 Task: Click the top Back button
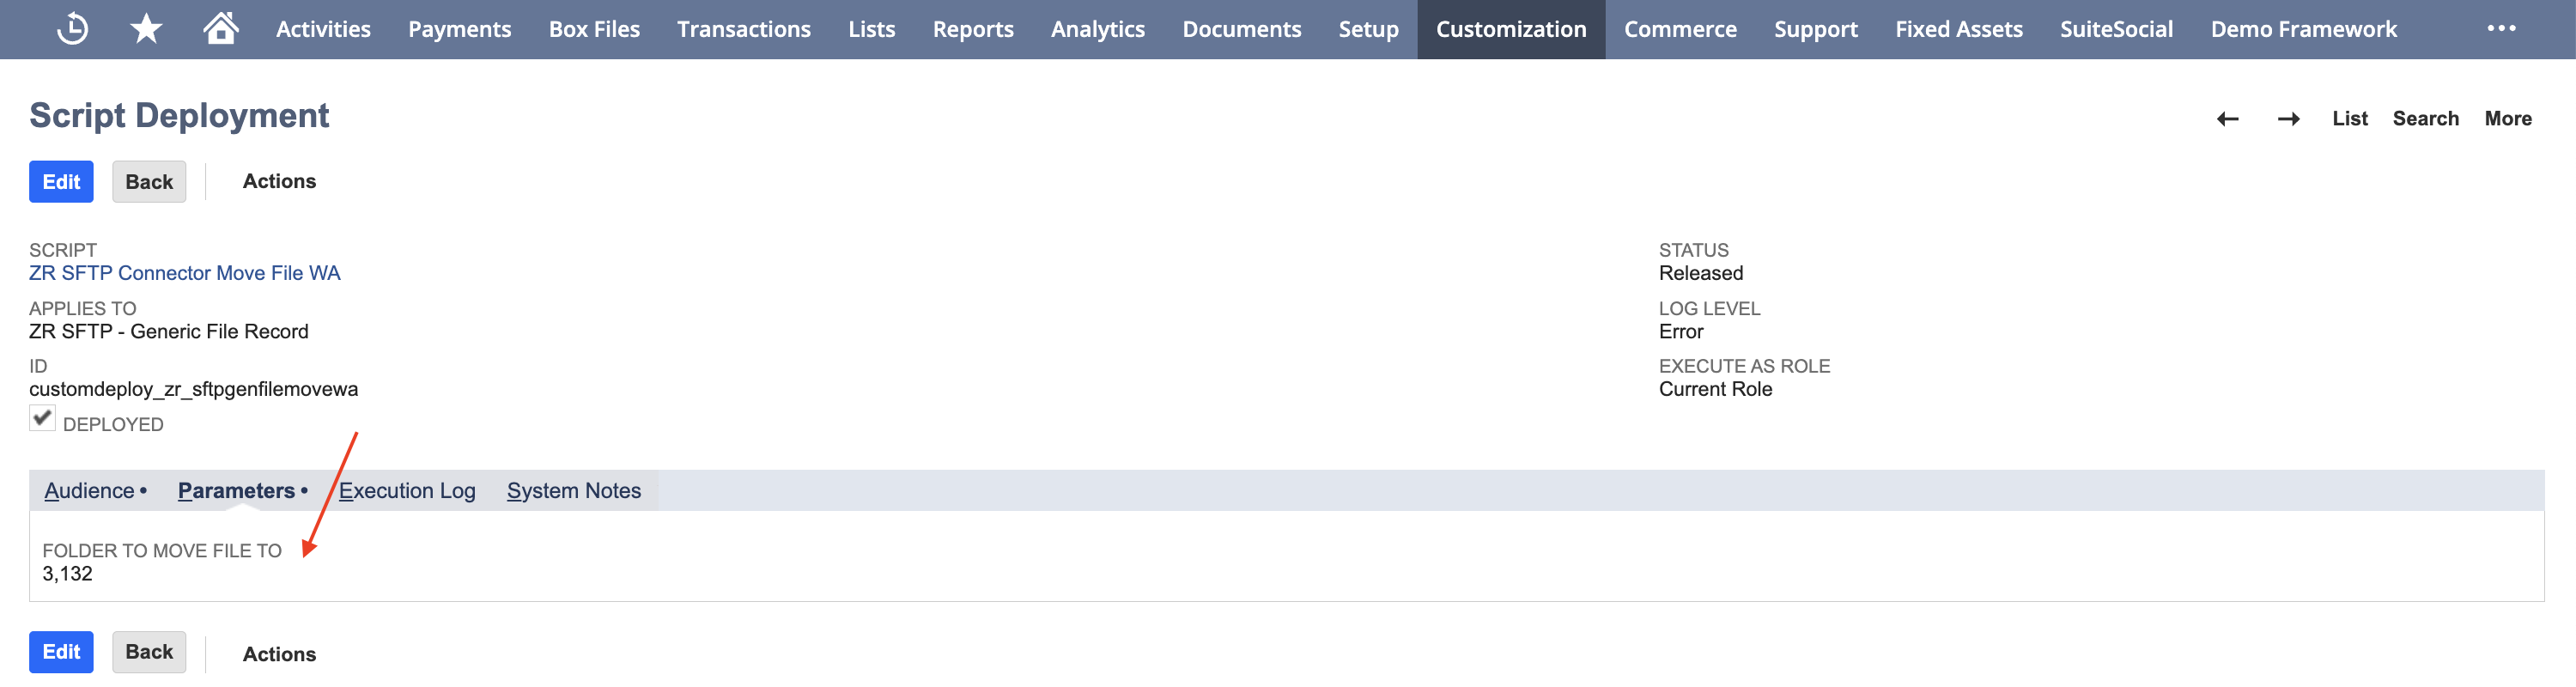(149, 182)
